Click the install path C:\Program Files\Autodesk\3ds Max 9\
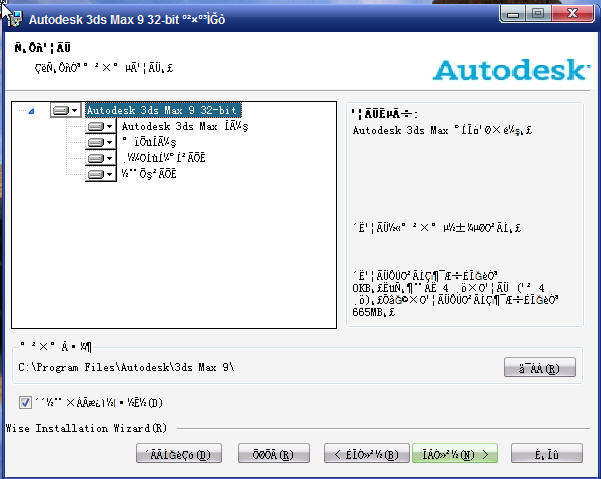The height and width of the screenshot is (479, 601). pos(126,367)
